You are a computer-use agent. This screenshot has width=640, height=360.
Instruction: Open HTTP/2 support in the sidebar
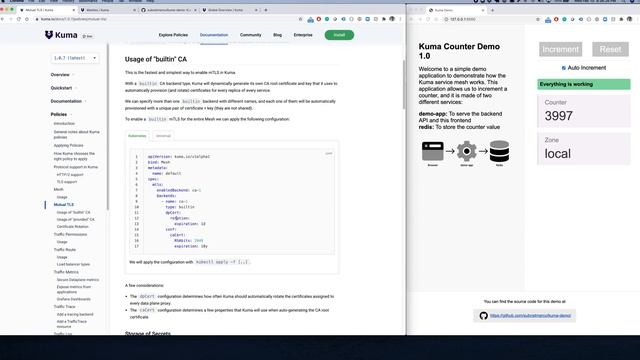[70, 174]
